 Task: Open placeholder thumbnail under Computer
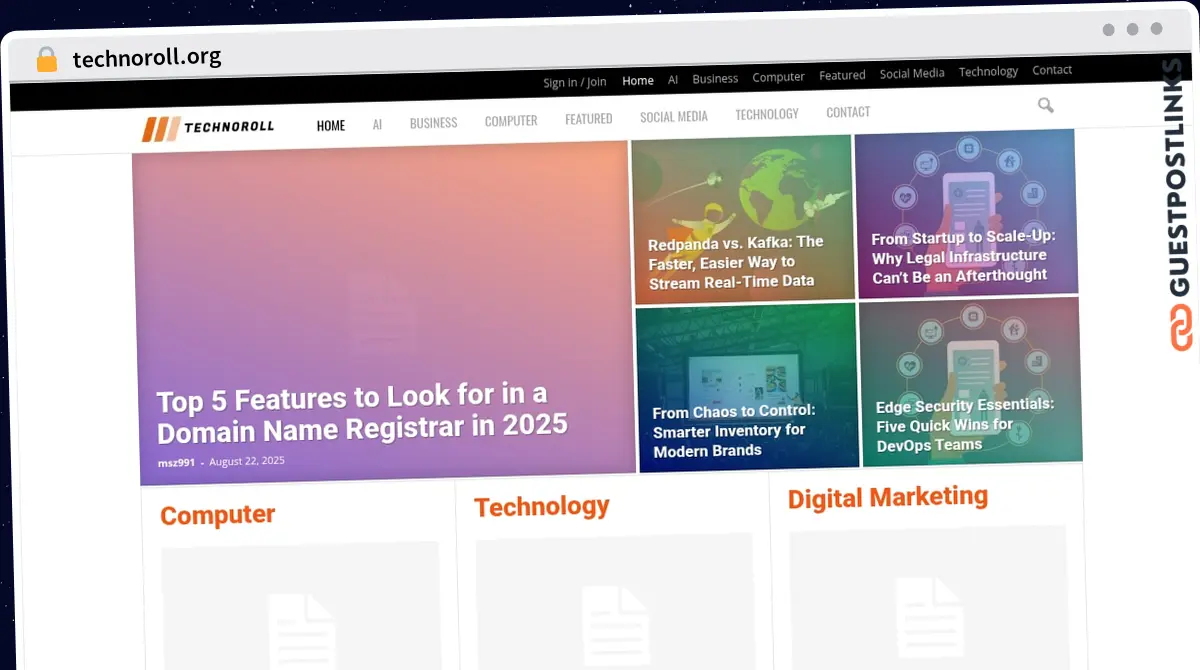pyautogui.click(x=302, y=608)
